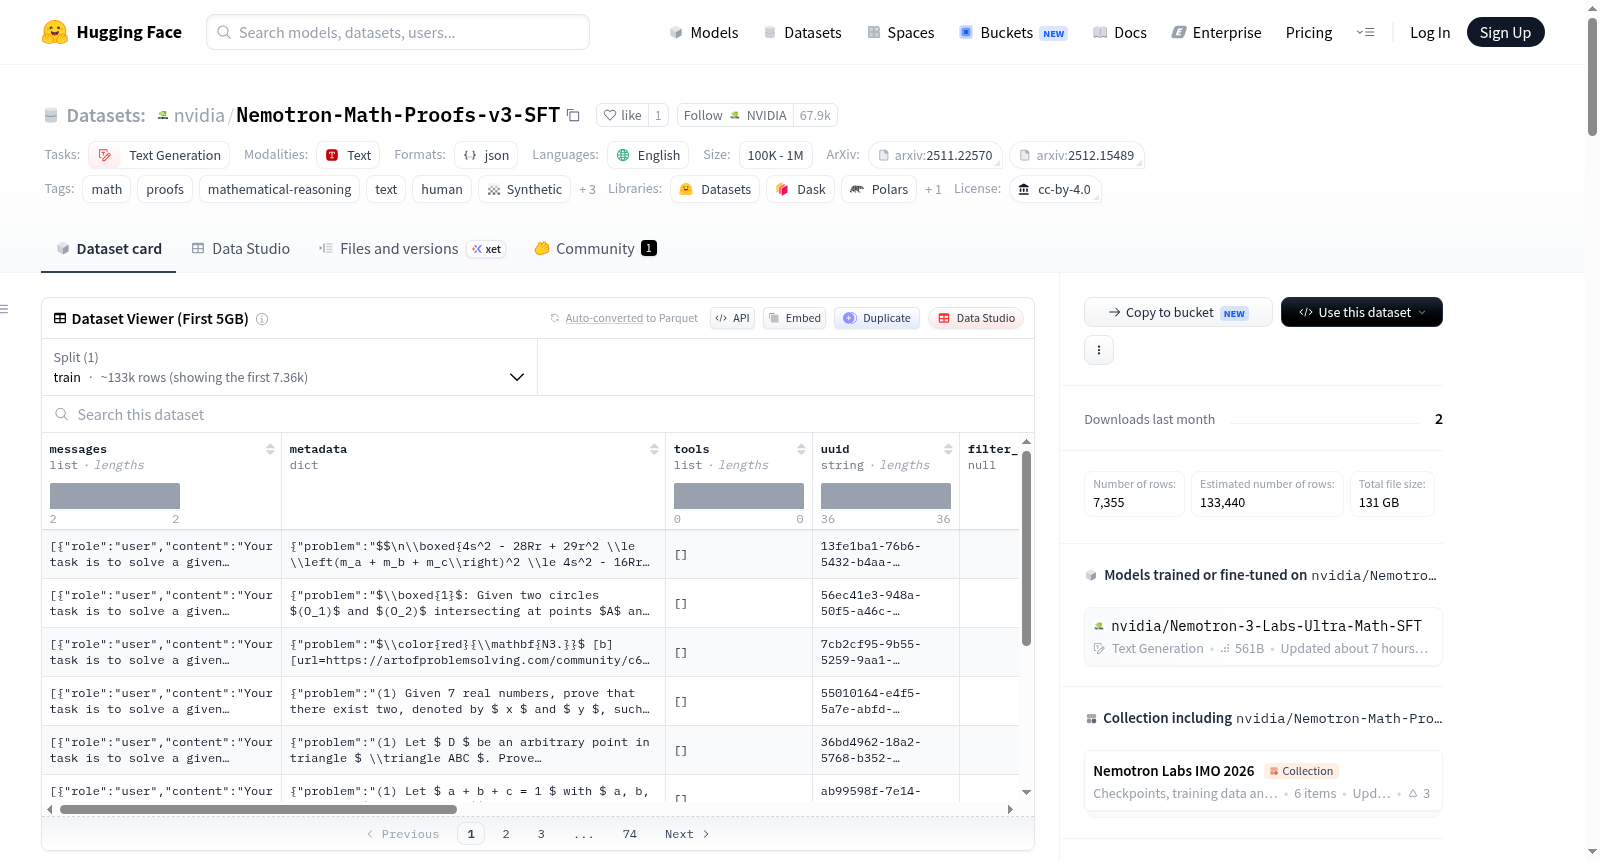
Task: Open the Files and versions tab
Action: tap(411, 249)
